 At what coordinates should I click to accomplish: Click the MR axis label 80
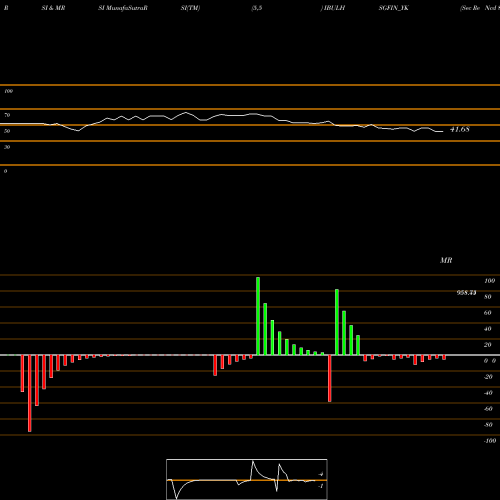(488, 297)
